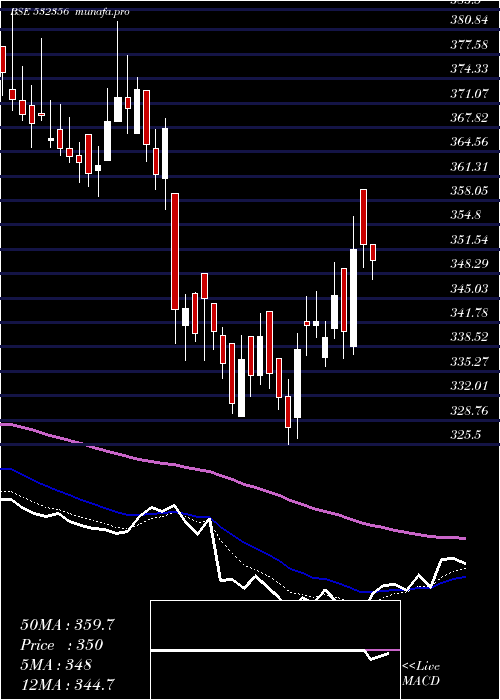Select the 364.56 price axis label
This screenshot has height=700, width=500.
coord(468,142)
